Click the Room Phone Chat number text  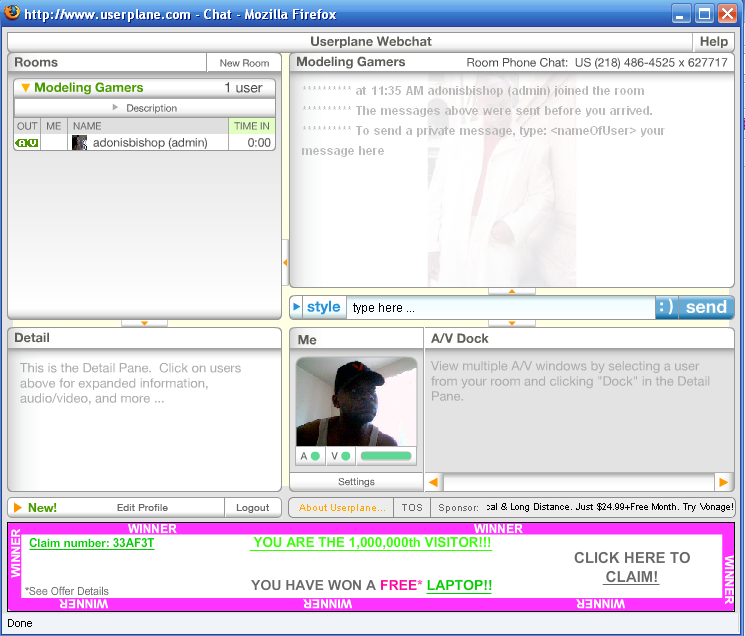coord(597,63)
